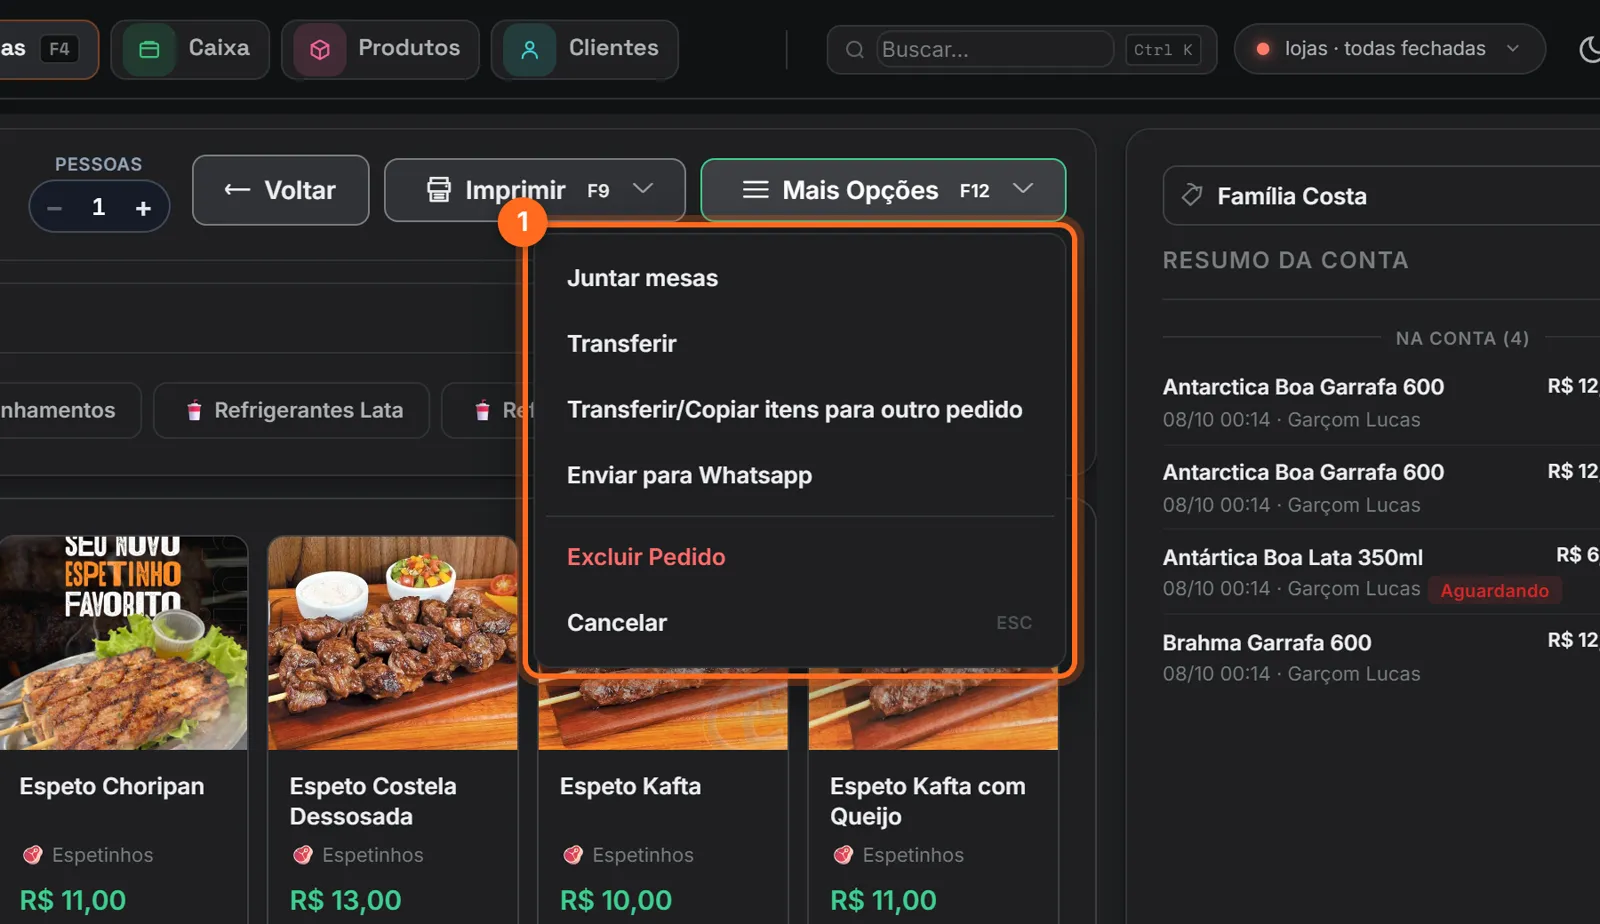Viewport: 1600px width, 924px height.
Task: Increase number of pessoas with plus
Action: click(x=143, y=208)
